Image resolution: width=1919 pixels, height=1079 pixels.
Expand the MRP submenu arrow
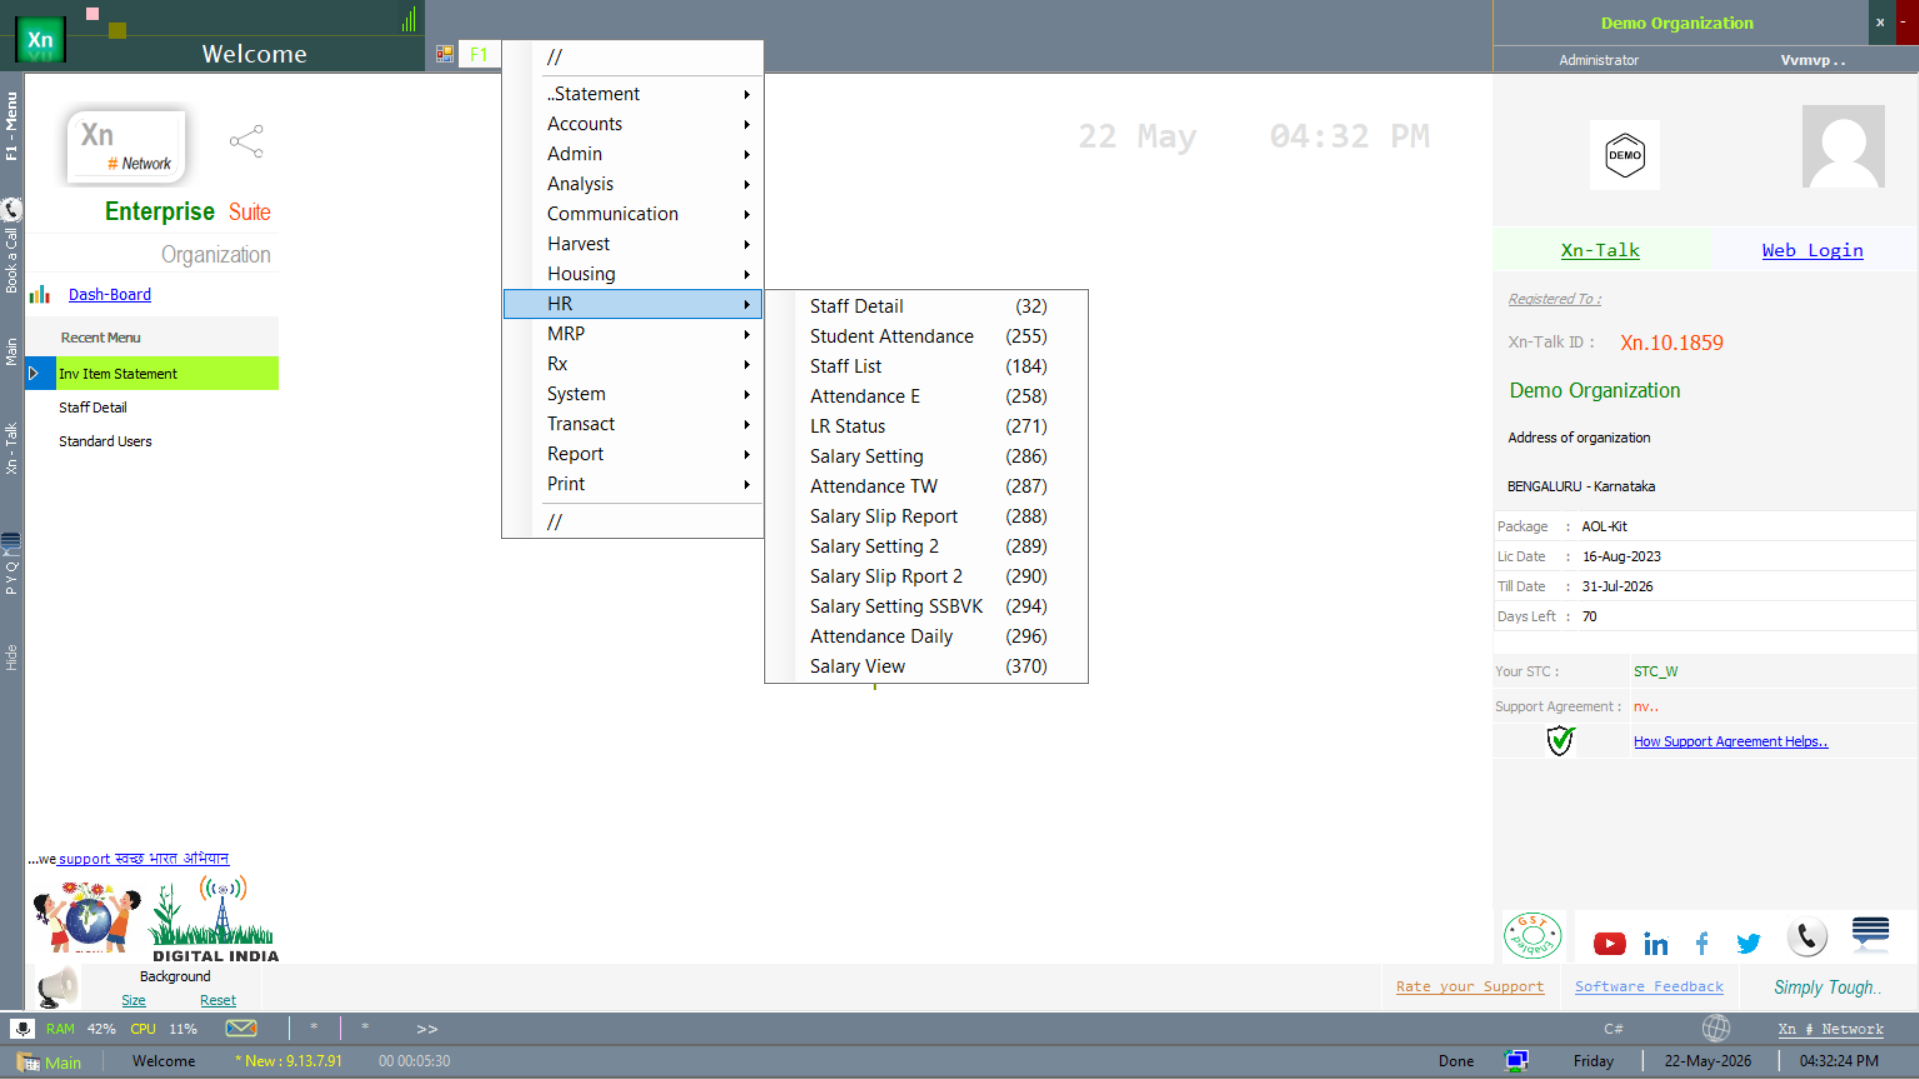tap(747, 334)
